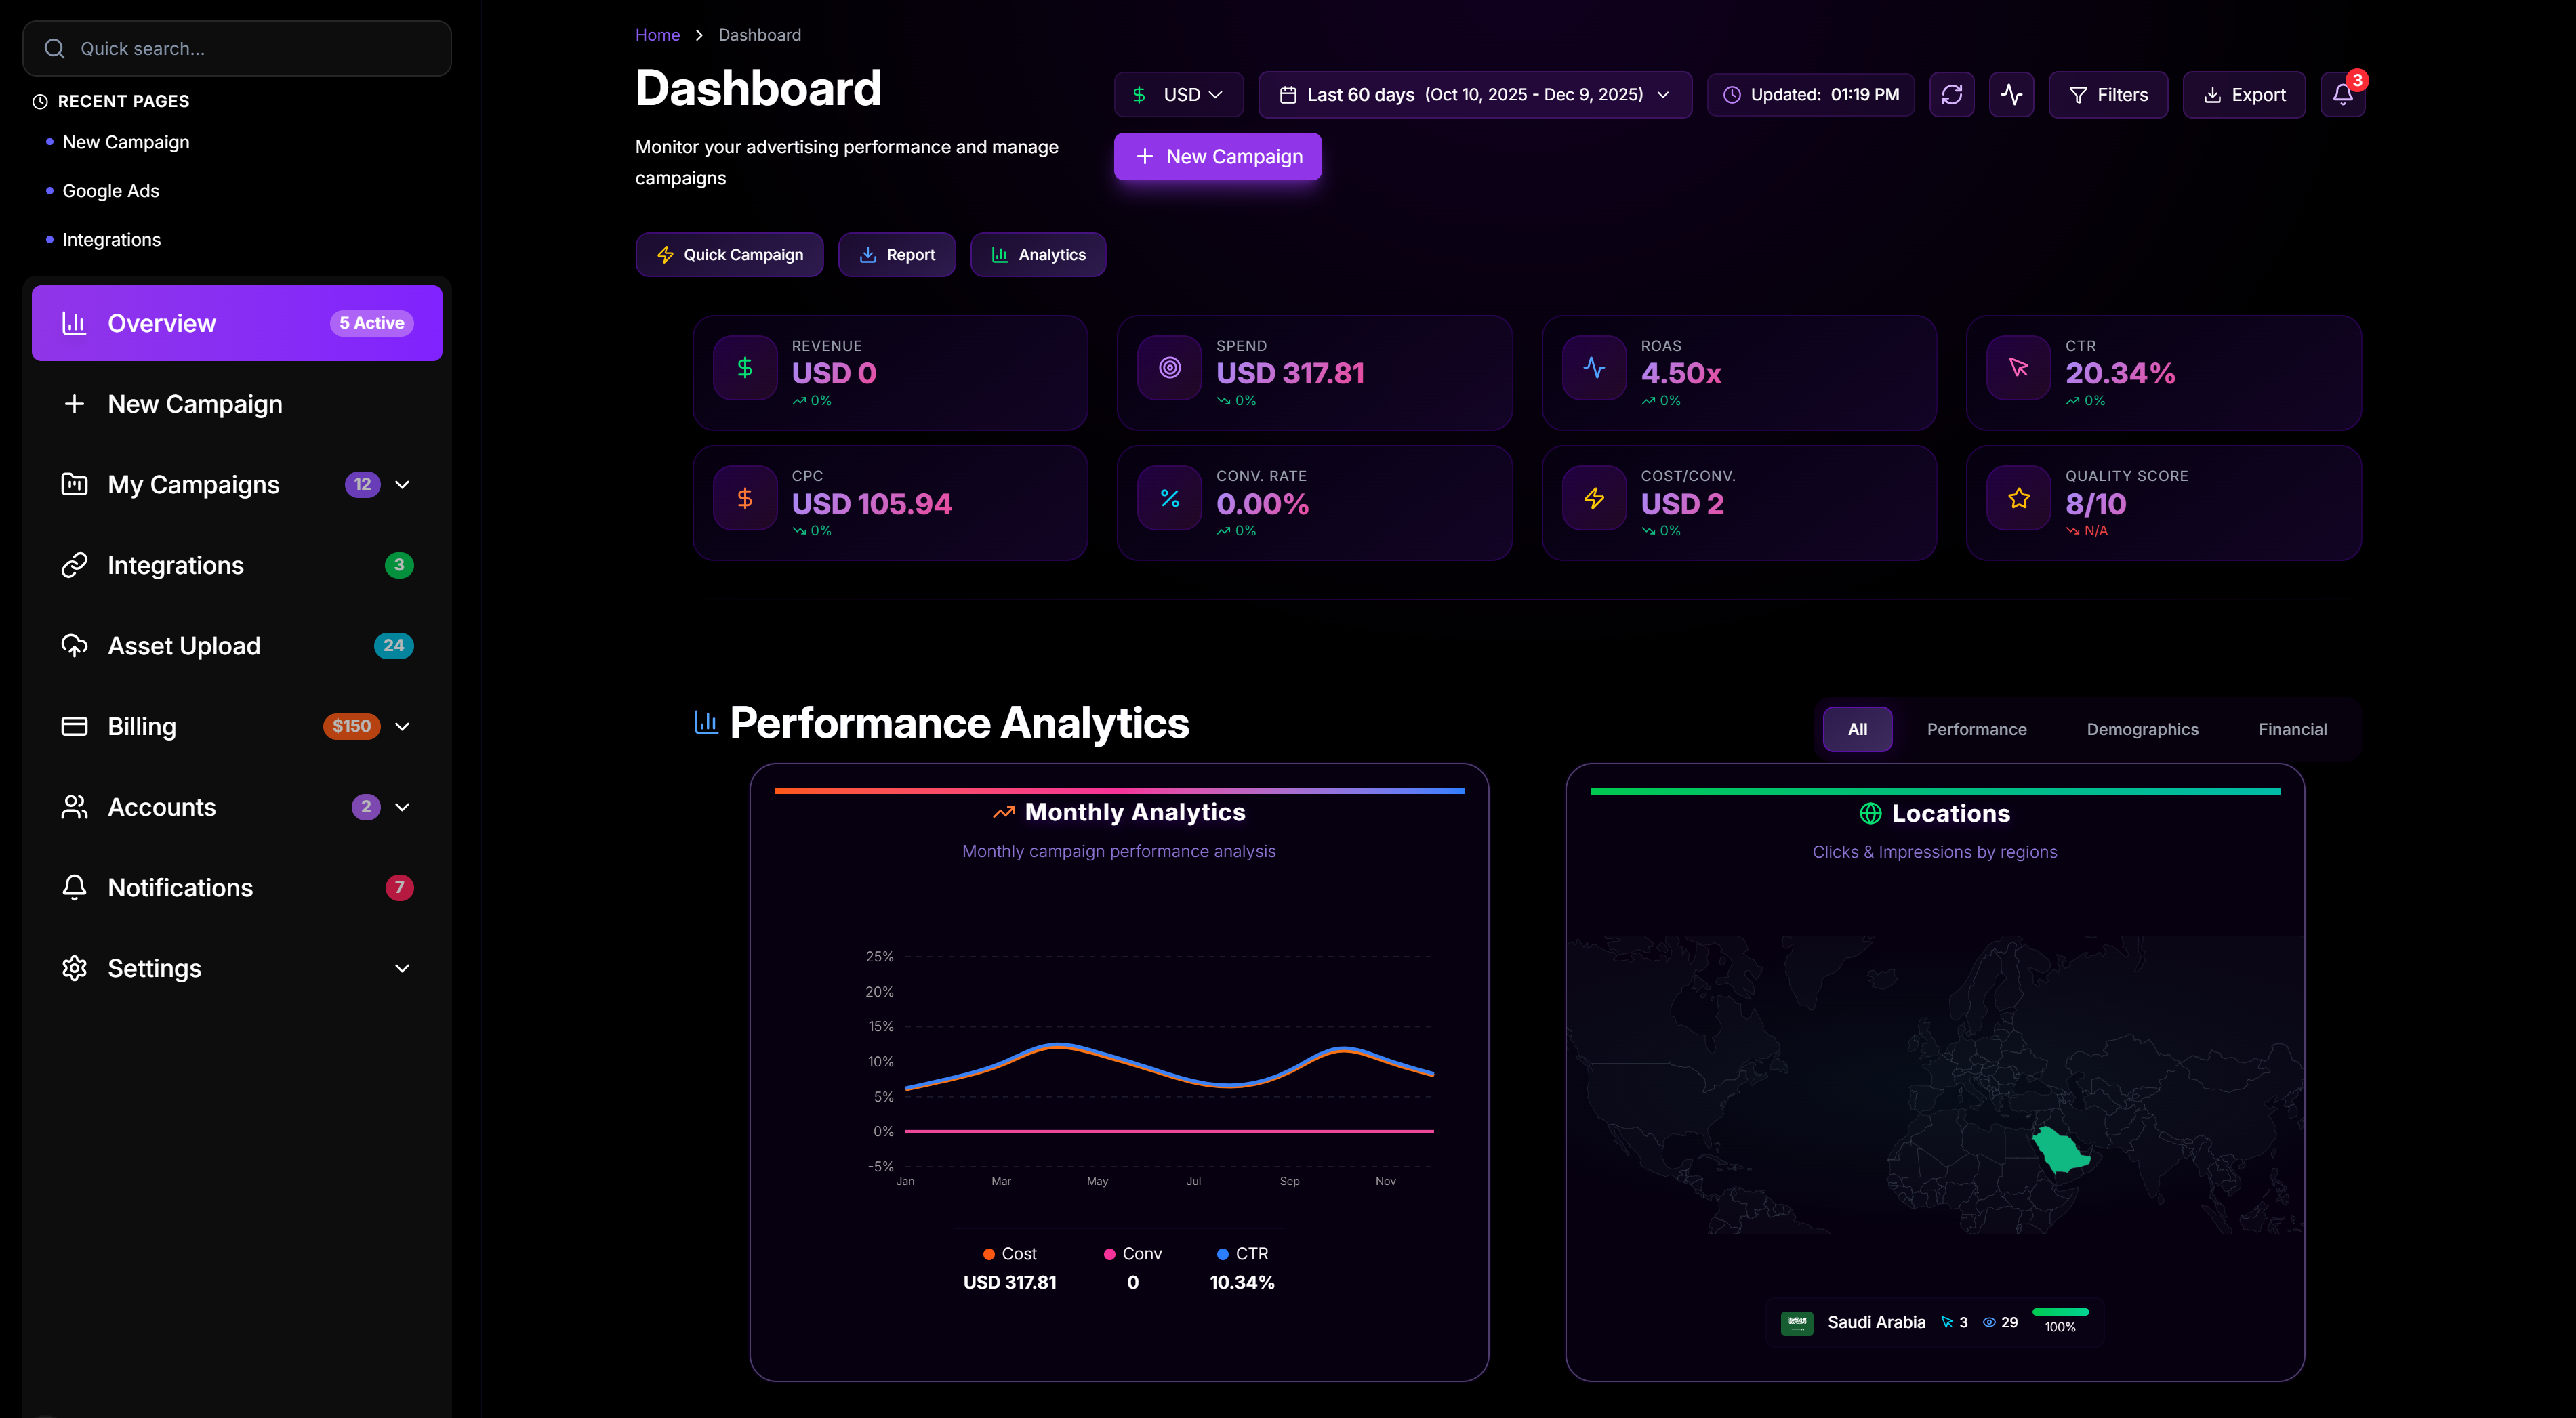Click the Quick search input field
Viewport: 2576px width, 1418px height.
pos(237,48)
